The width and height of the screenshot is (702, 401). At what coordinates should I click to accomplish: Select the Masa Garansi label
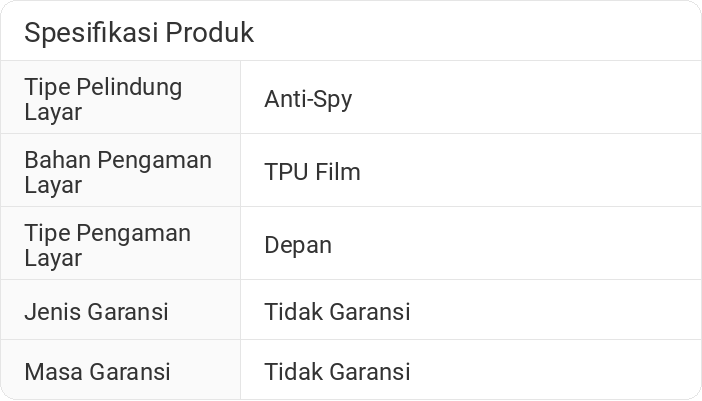coord(97,372)
